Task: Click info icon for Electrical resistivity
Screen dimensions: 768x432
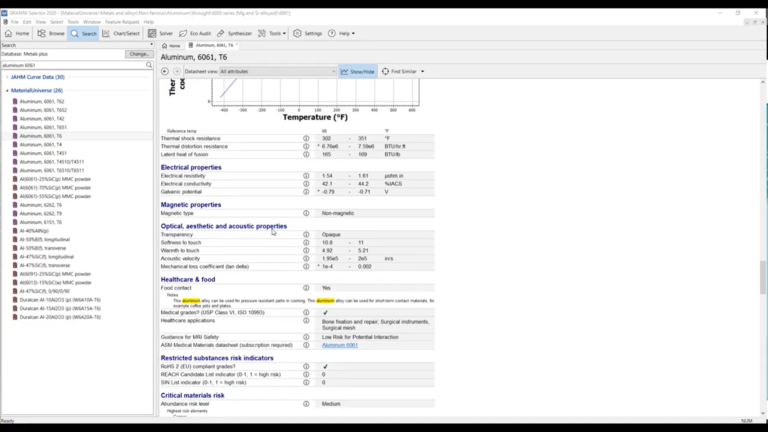Action: coord(306,176)
